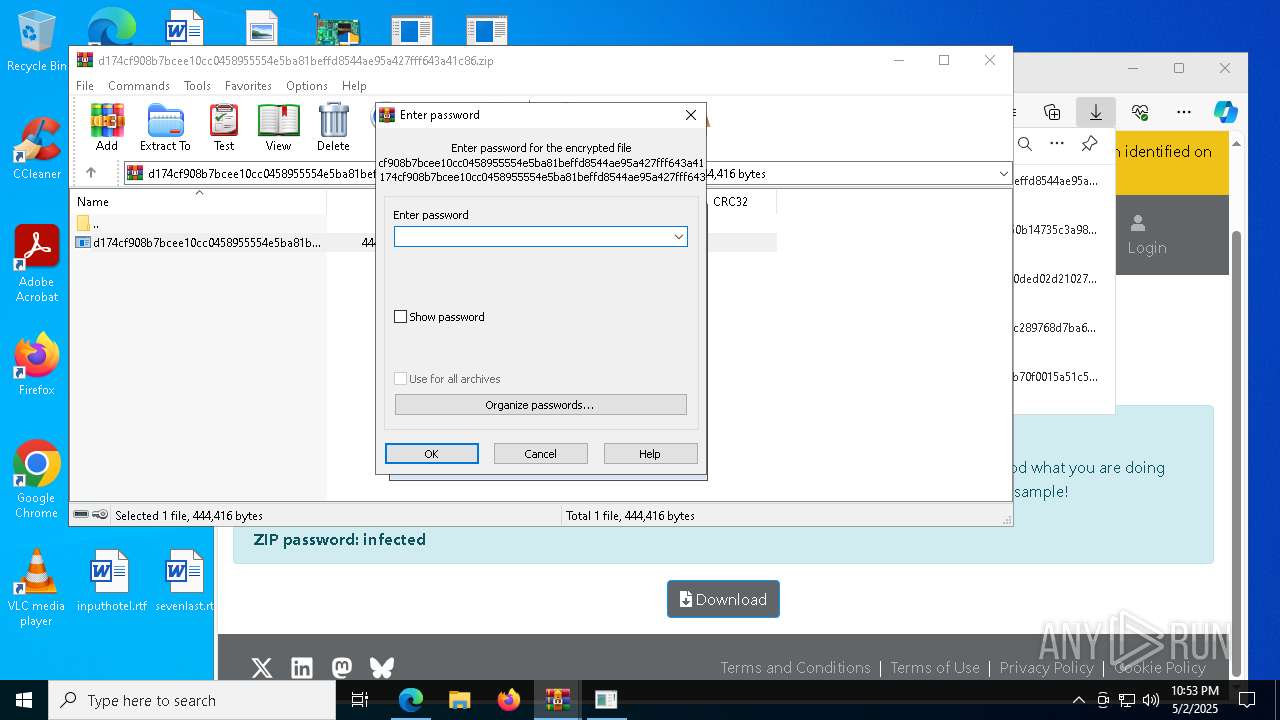1280x720 pixels.
Task: Click the Add toolbar icon in WinRAR
Action: click(x=107, y=127)
